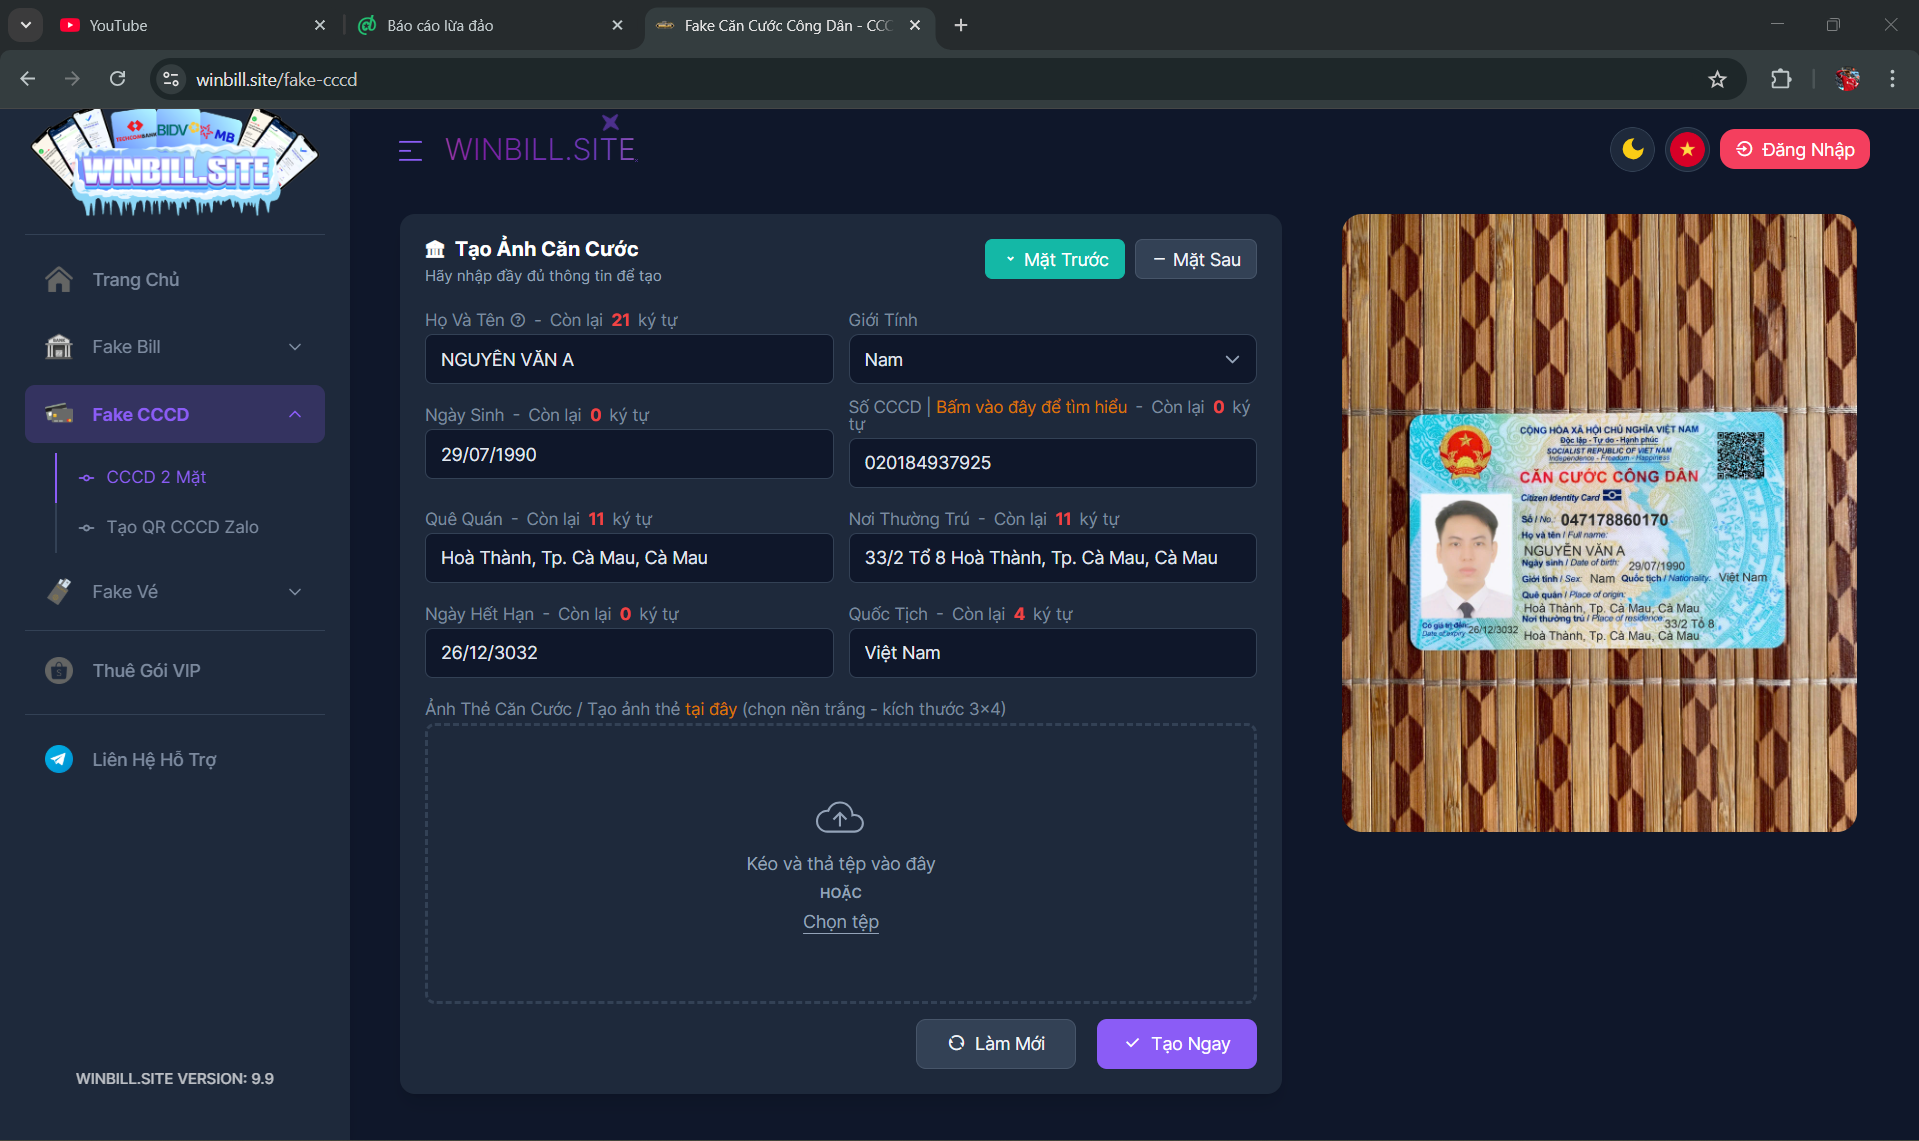This screenshot has width=1919, height=1141.
Task: Click the Họ Và Tên input field
Action: 629,359
